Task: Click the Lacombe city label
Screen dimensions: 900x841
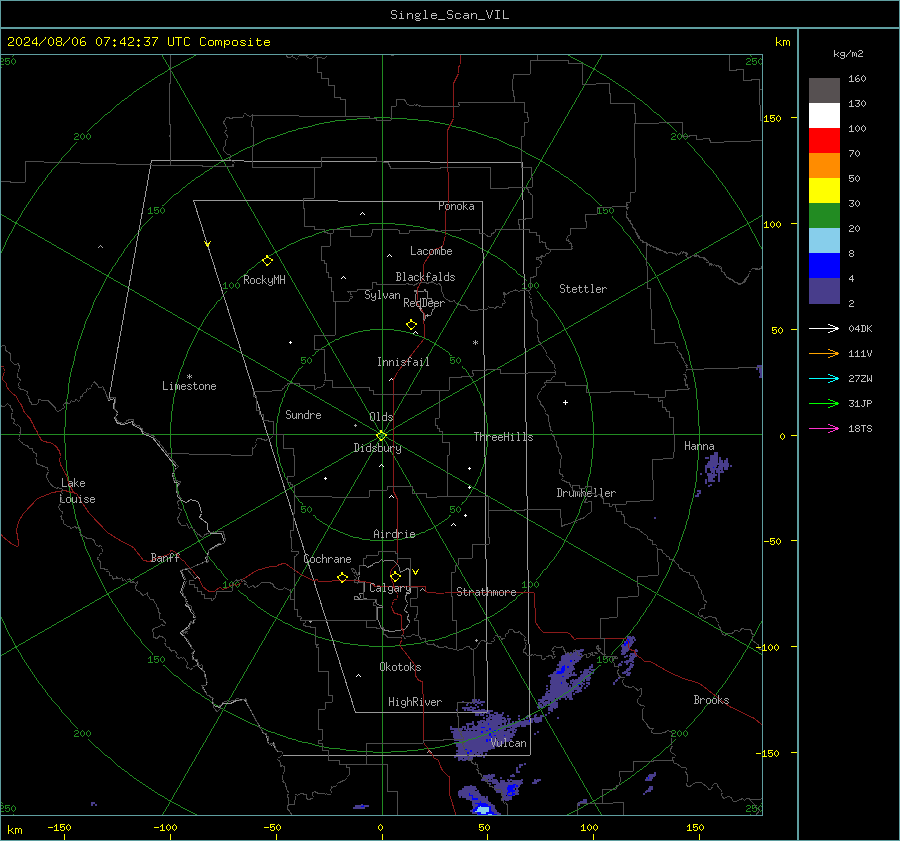Action: 431,251
